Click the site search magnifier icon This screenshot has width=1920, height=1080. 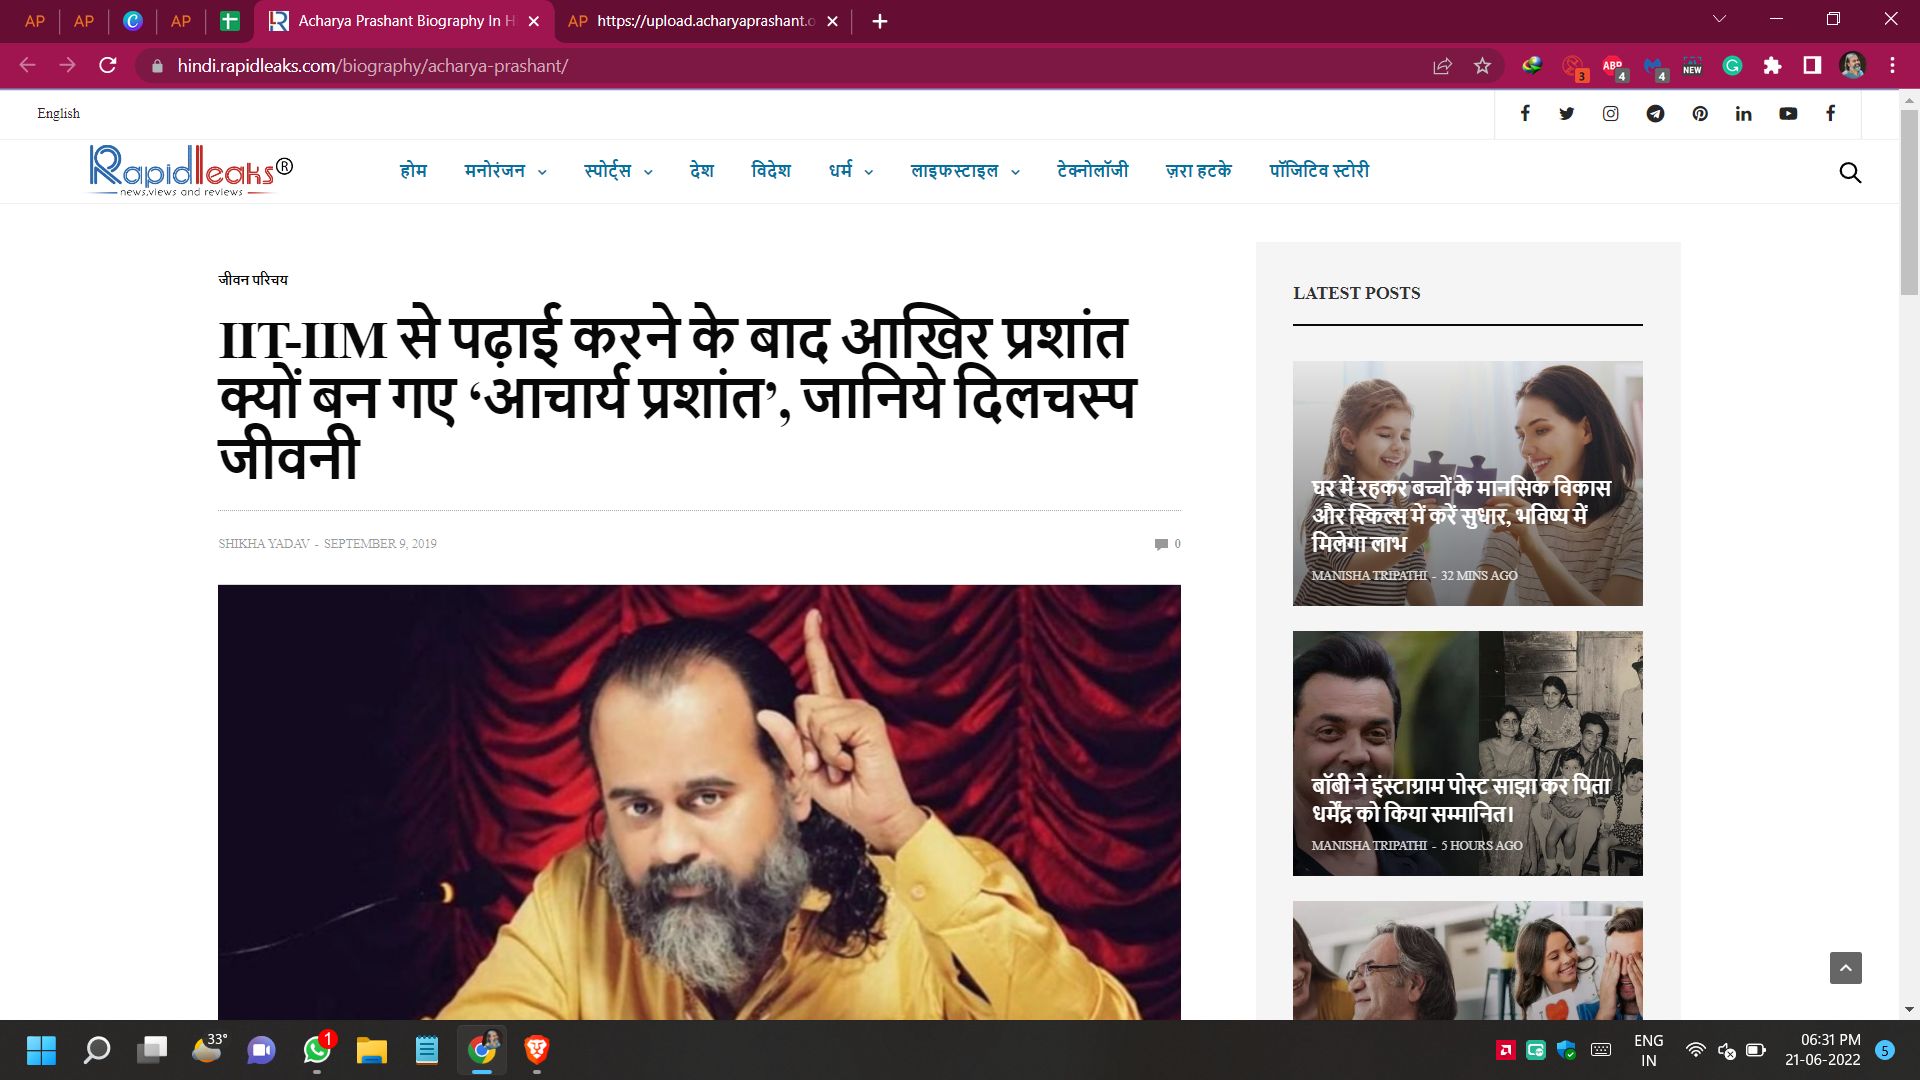1850,173
